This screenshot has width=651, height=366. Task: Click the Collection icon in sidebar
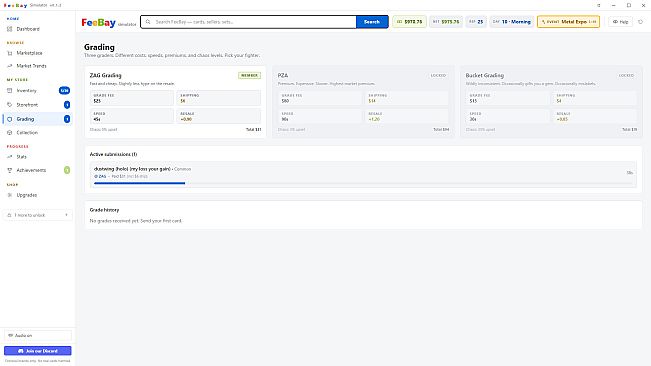[10, 133]
